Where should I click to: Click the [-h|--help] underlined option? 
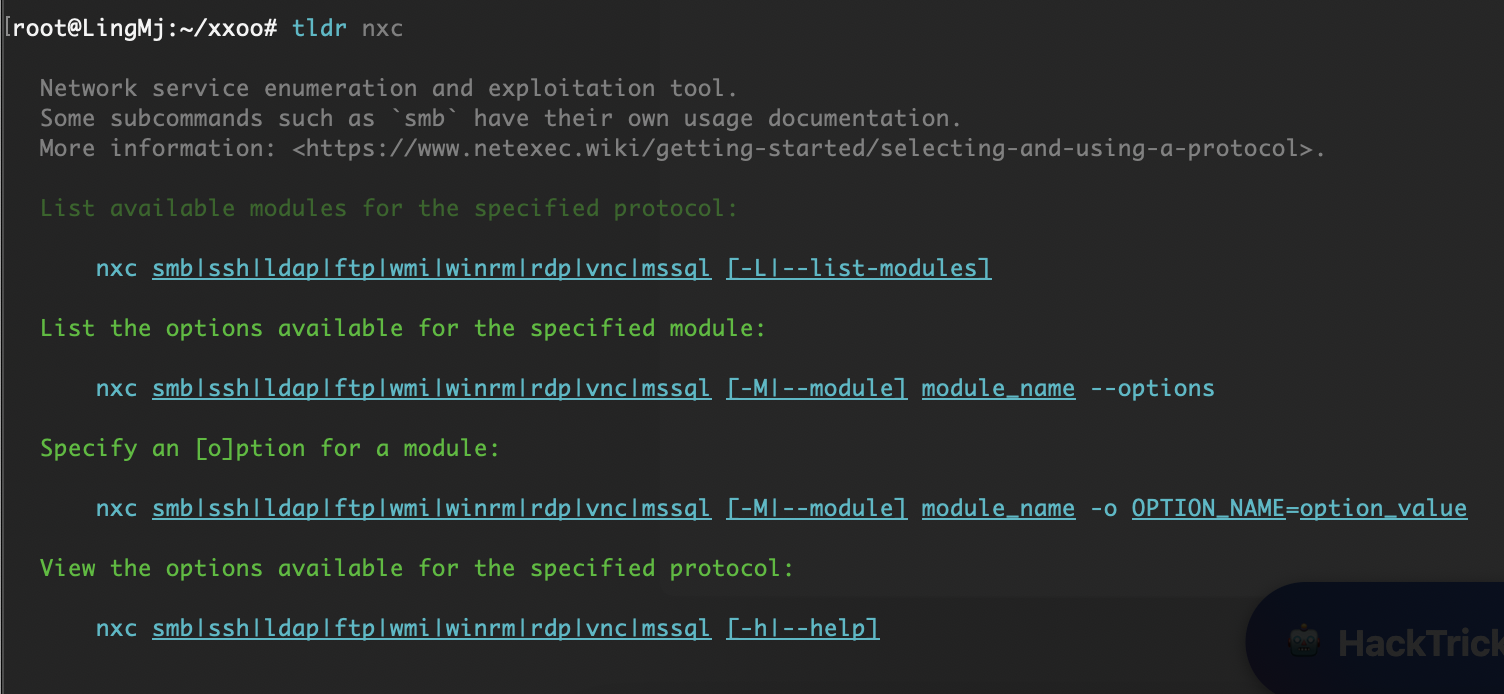(803, 628)
